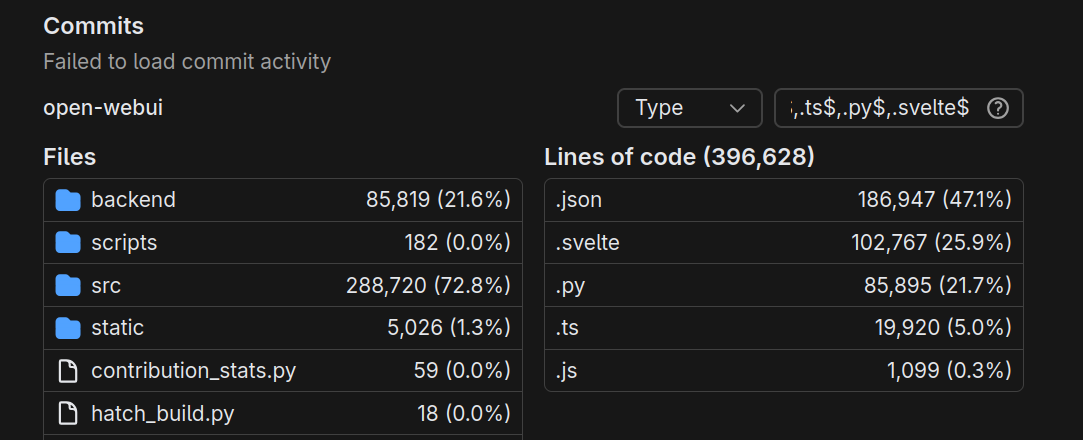Click the 19,920 (5.0%) value

(x=943, y=328)
